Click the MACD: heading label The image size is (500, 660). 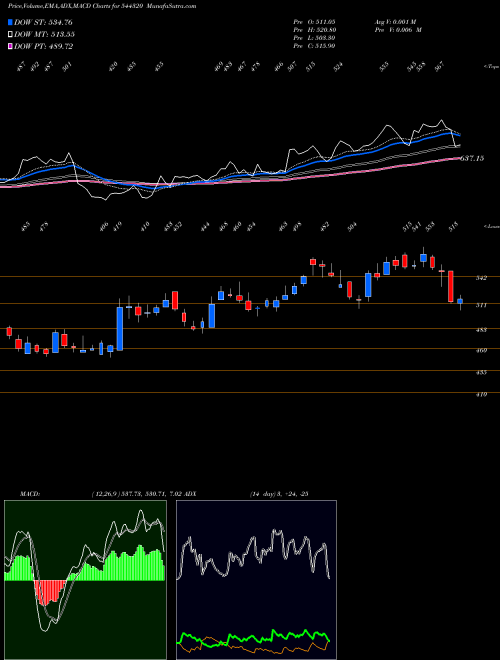[x=30, y=494]
